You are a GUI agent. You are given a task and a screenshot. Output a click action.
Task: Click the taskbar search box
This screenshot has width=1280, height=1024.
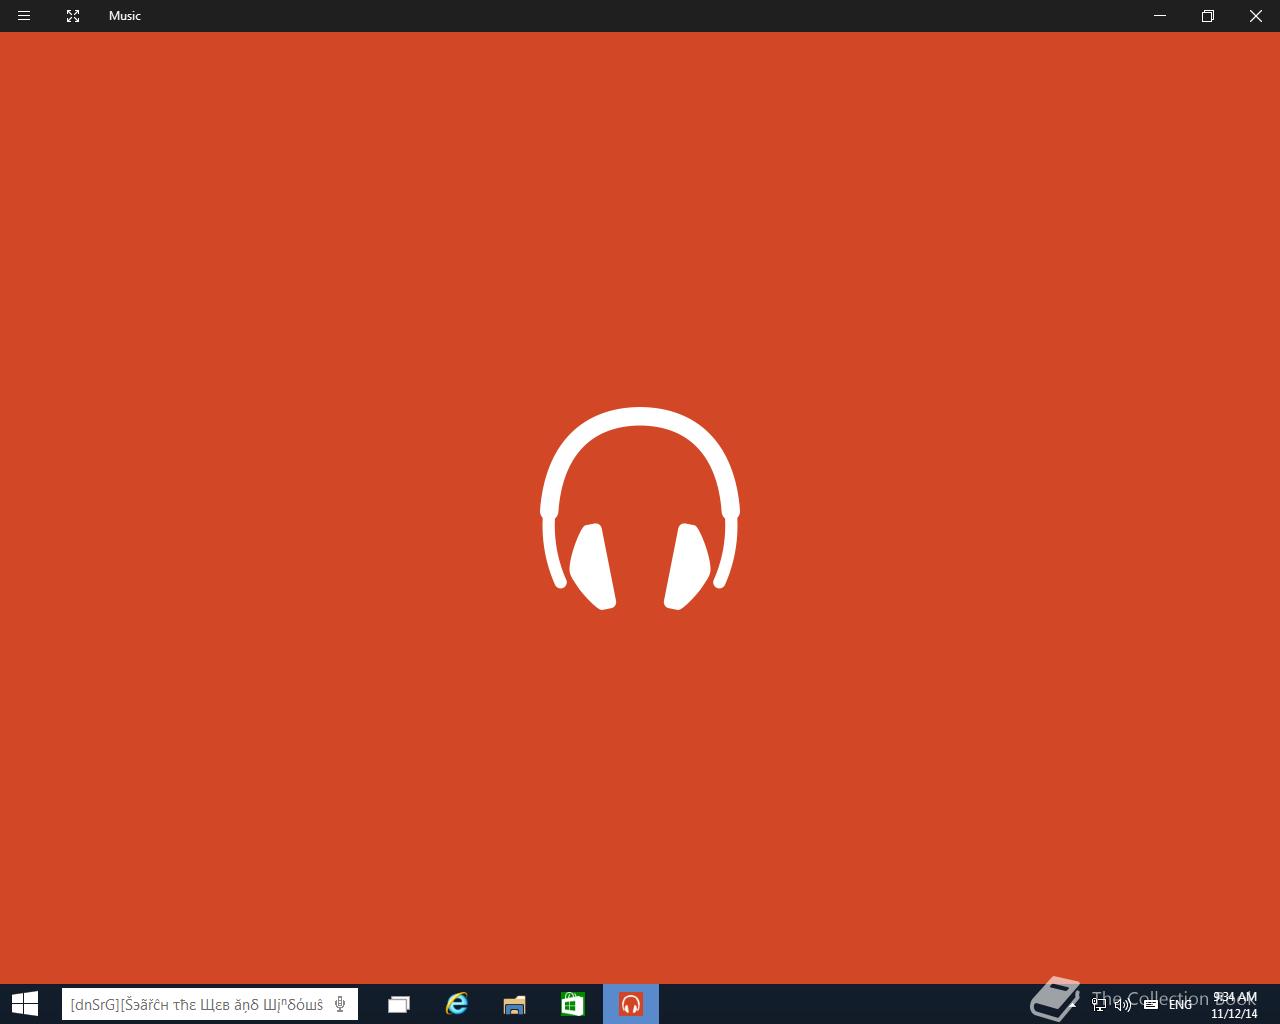210,1004
